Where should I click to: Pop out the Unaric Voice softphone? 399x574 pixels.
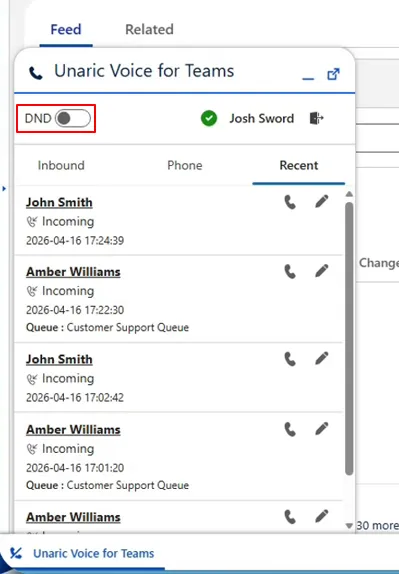tap(333, 74)
